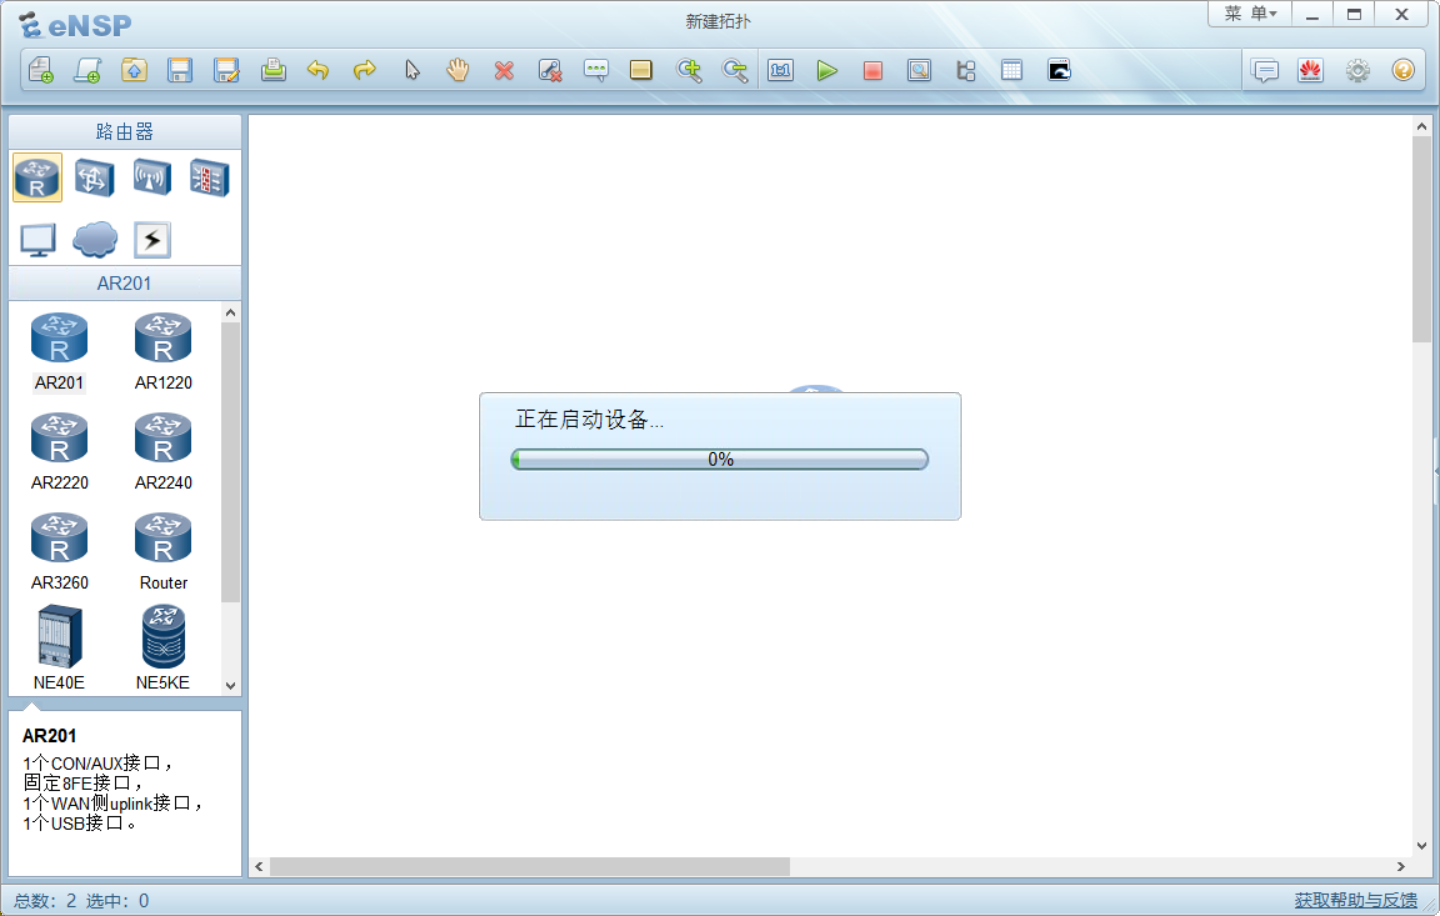Redo the last undone action

pos(365,70)
